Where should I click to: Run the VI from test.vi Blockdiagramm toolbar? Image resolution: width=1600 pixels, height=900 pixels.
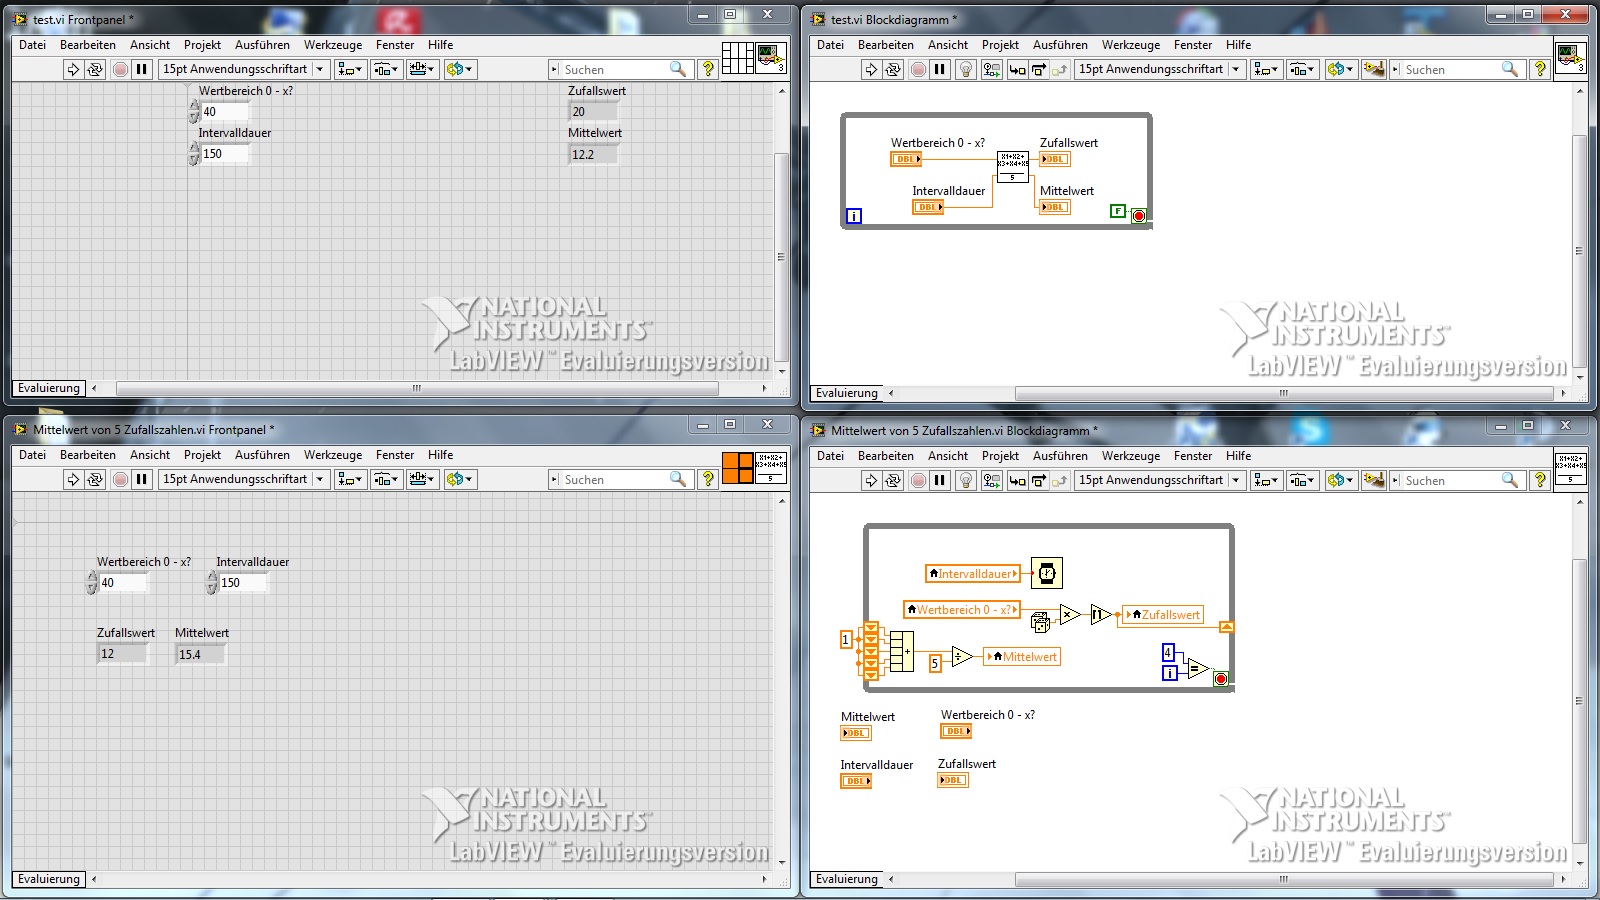point(871,69)
